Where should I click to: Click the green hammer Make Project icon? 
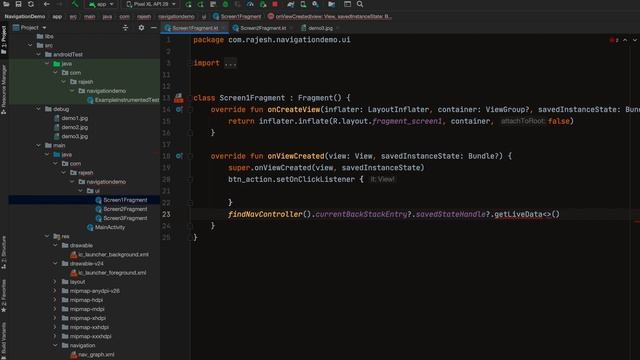click(75, 4)
